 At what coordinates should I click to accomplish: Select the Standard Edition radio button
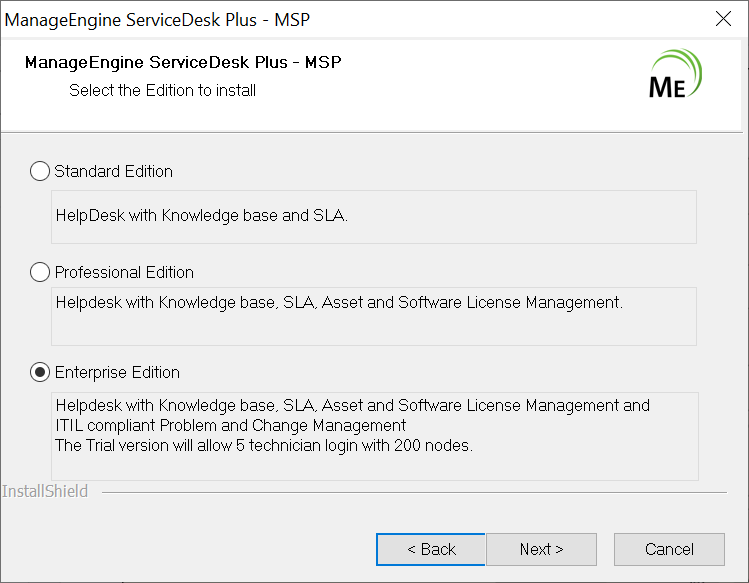(x=40, y=171)
